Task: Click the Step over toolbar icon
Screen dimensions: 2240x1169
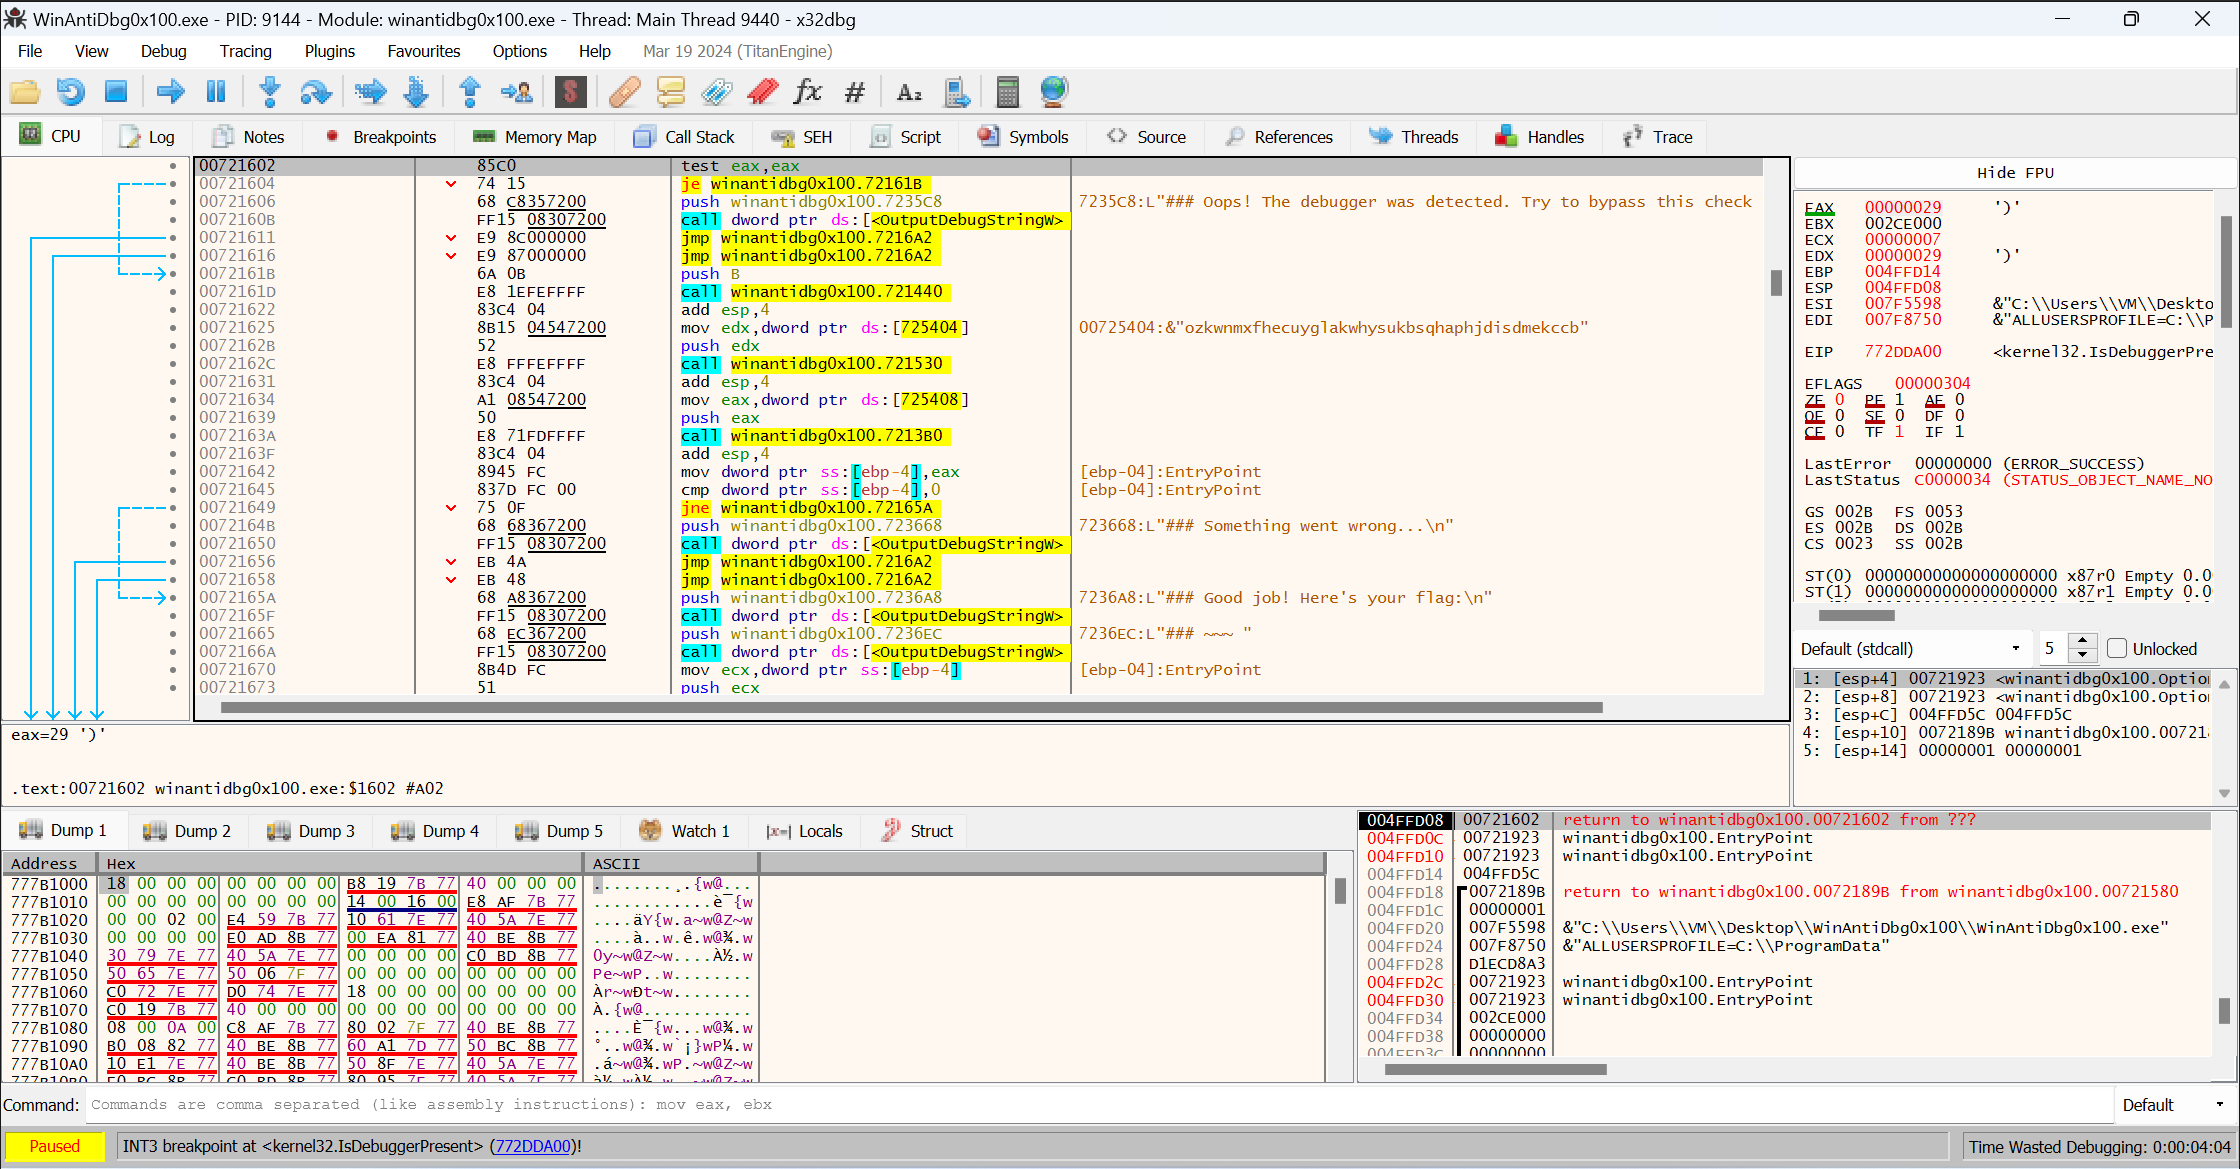Action: (x=316, y=92)
